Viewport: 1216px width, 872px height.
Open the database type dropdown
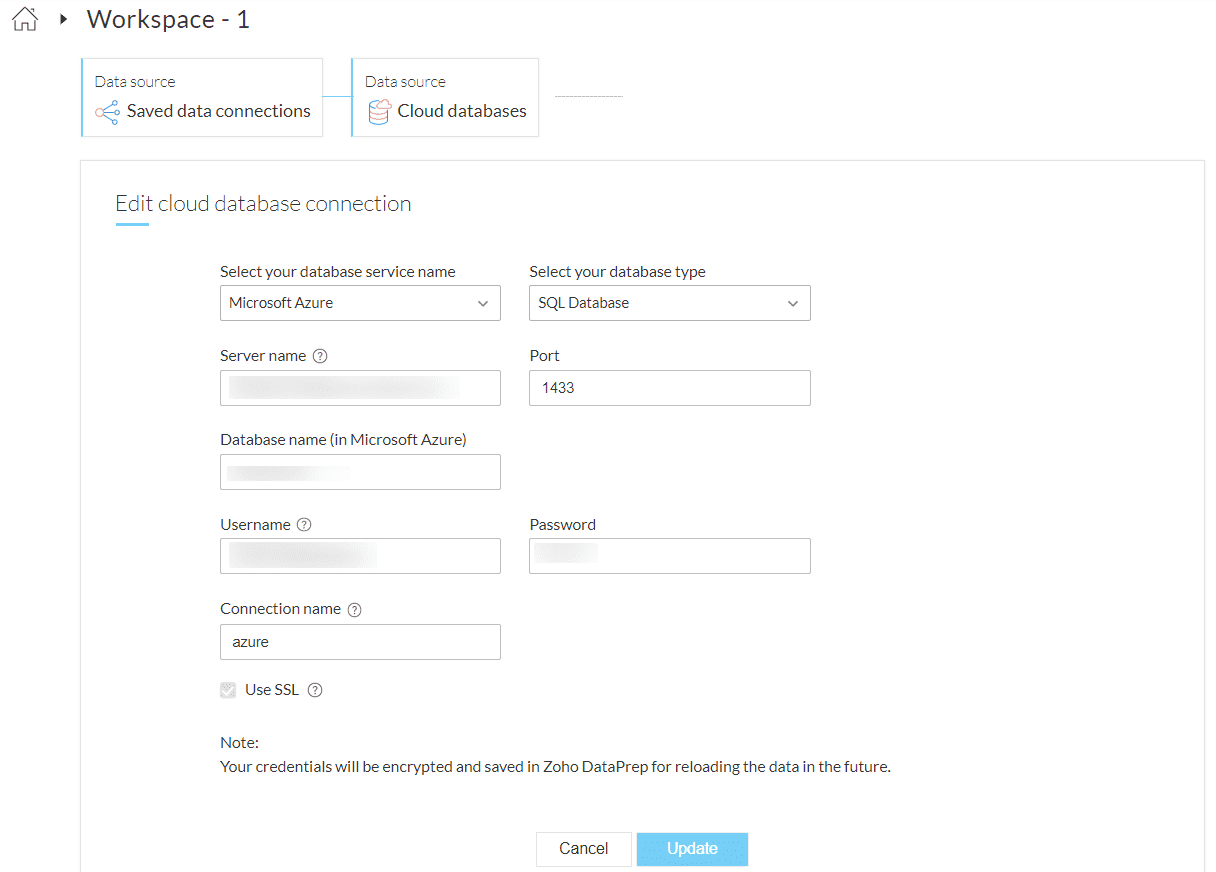tap(669, 303)
